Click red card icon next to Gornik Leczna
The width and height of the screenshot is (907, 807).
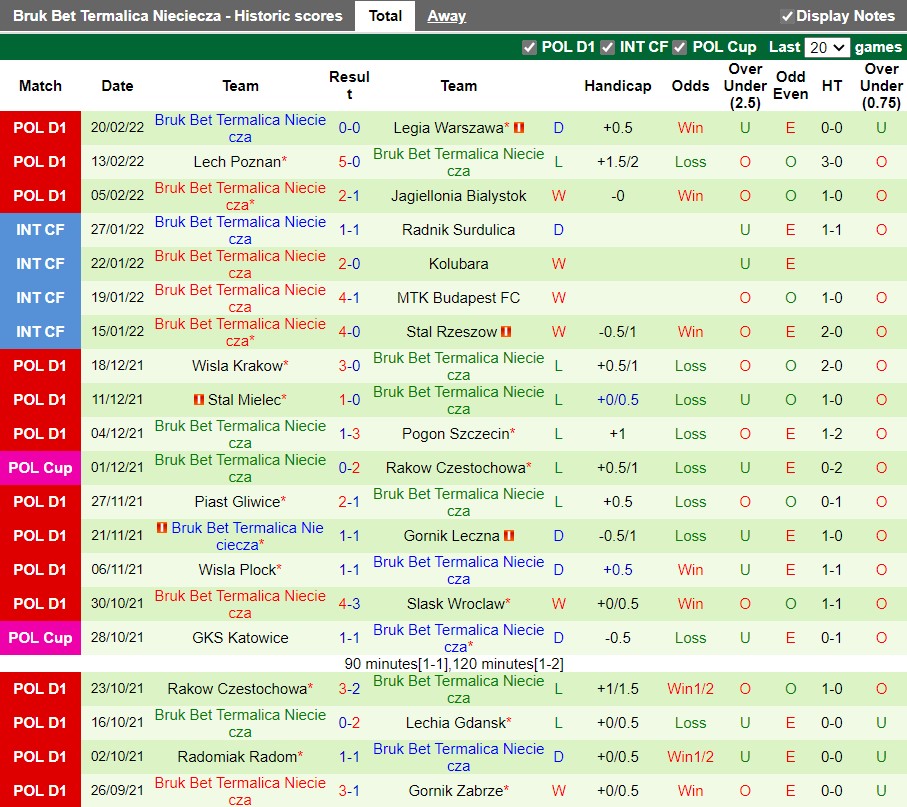click(509, 536)
